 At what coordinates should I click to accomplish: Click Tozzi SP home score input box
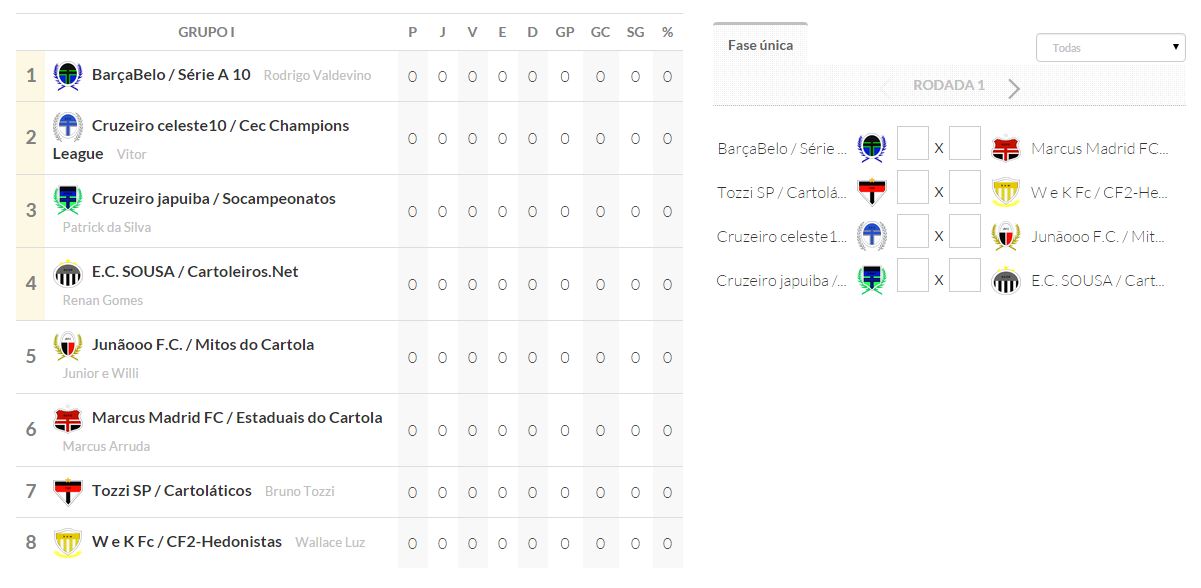click(x=913, y=188)
